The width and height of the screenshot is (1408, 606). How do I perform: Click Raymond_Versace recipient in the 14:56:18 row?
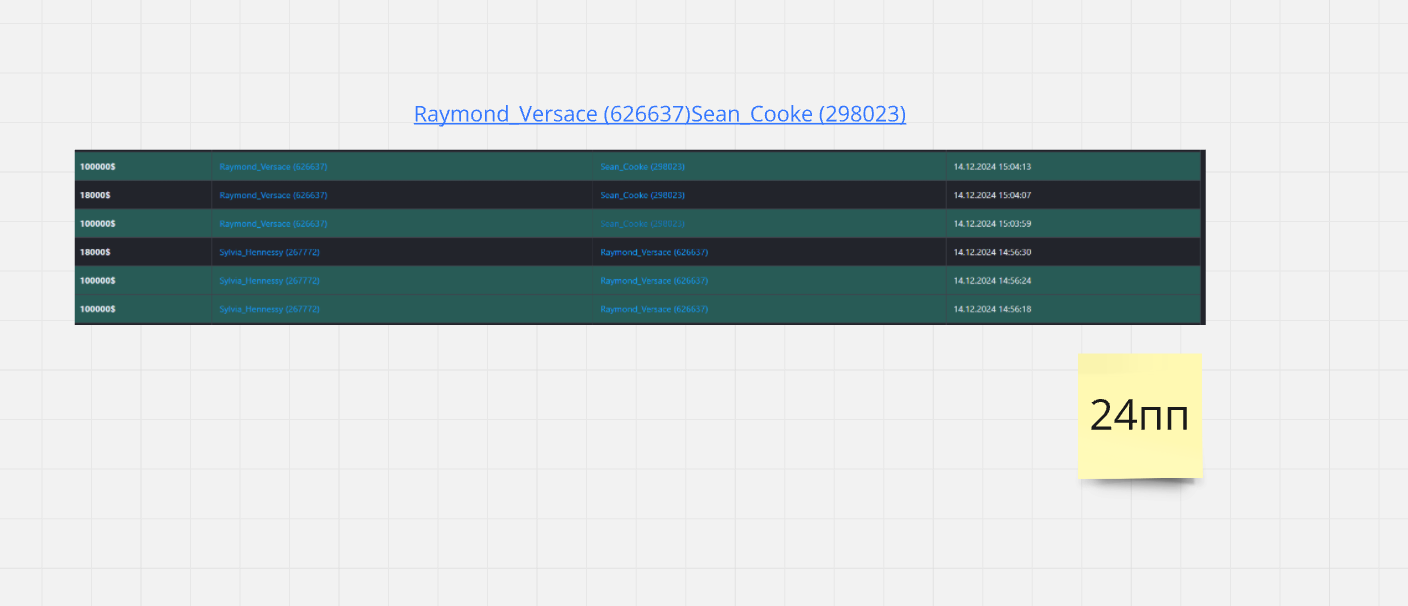point(654,309)
